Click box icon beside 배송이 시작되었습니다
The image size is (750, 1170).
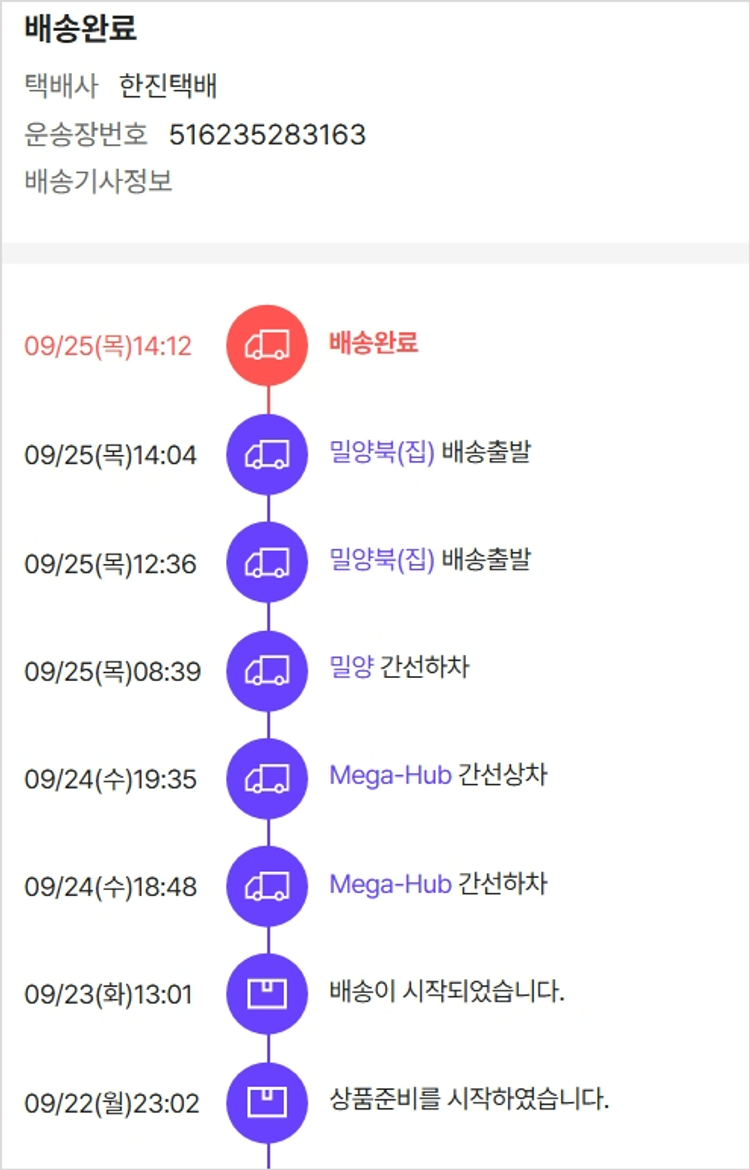[267, 994]
